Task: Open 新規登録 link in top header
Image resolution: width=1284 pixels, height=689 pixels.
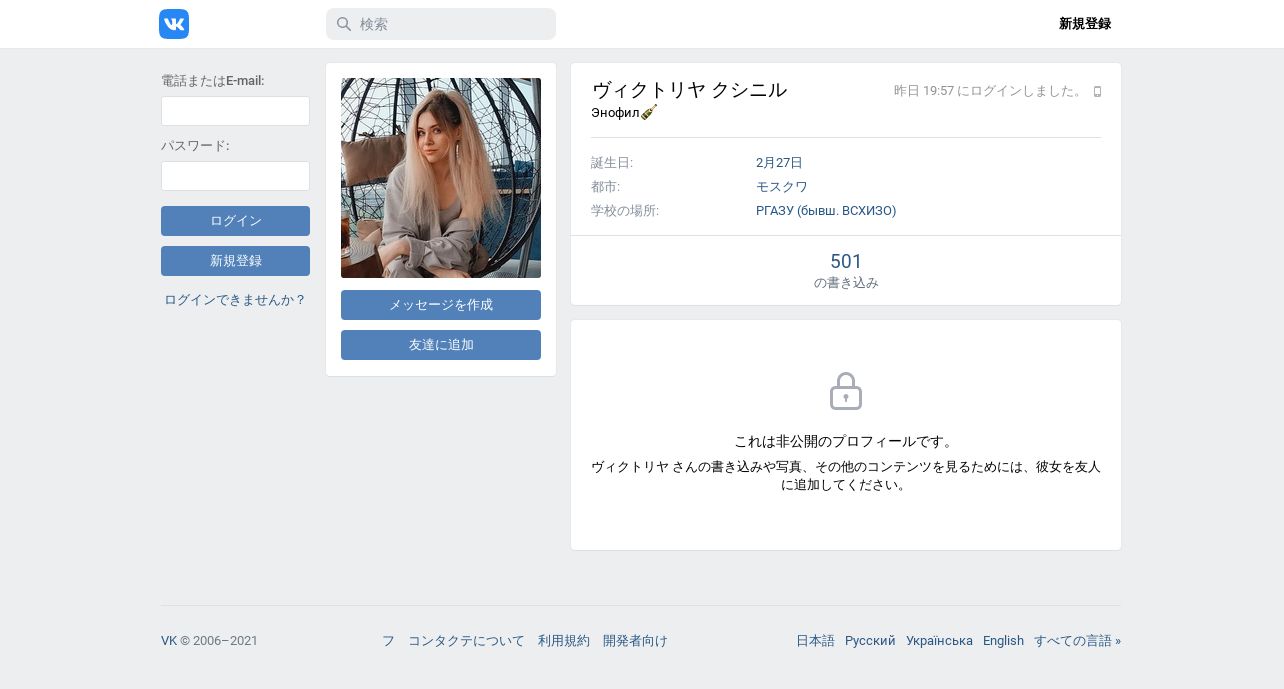Action: click(x=1085, y=24)
